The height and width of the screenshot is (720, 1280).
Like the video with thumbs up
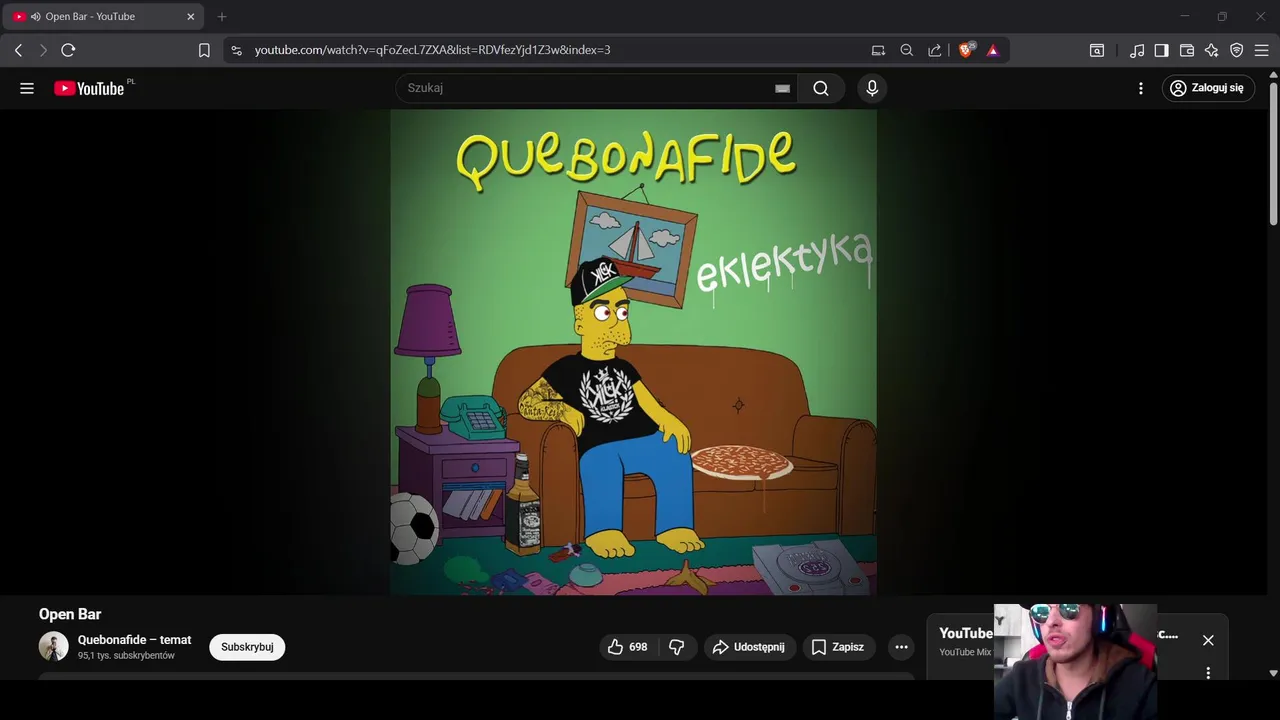pyautogui.click(x=627, y=647)
